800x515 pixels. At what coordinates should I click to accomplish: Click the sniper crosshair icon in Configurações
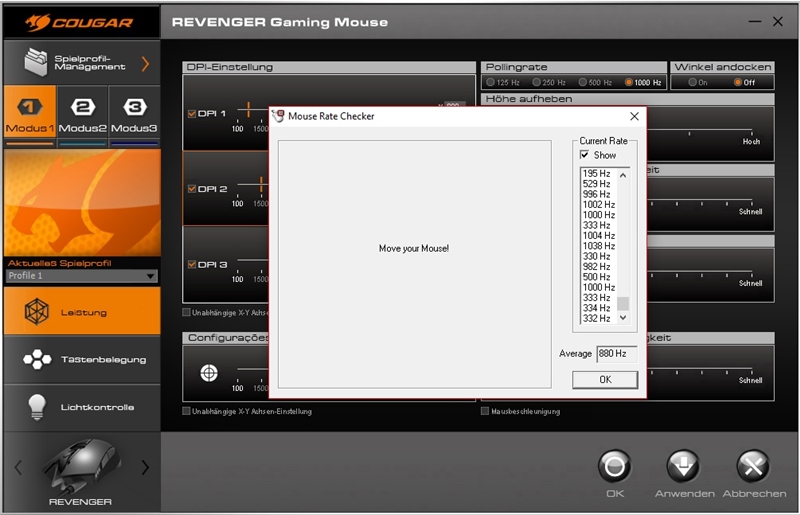[x=209, y=373]
